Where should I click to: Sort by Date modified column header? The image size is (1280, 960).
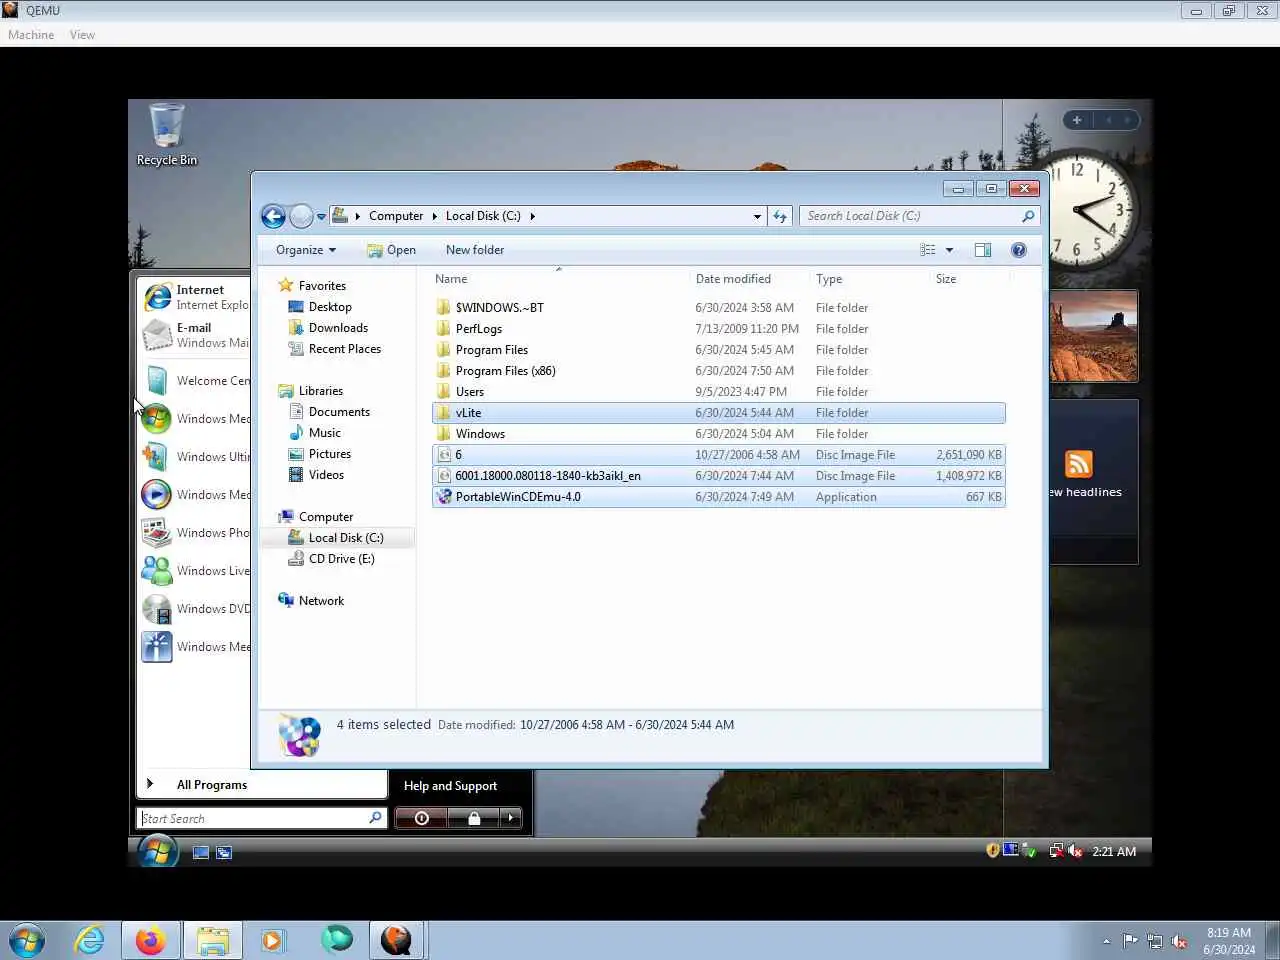click(x=733, y=279)
